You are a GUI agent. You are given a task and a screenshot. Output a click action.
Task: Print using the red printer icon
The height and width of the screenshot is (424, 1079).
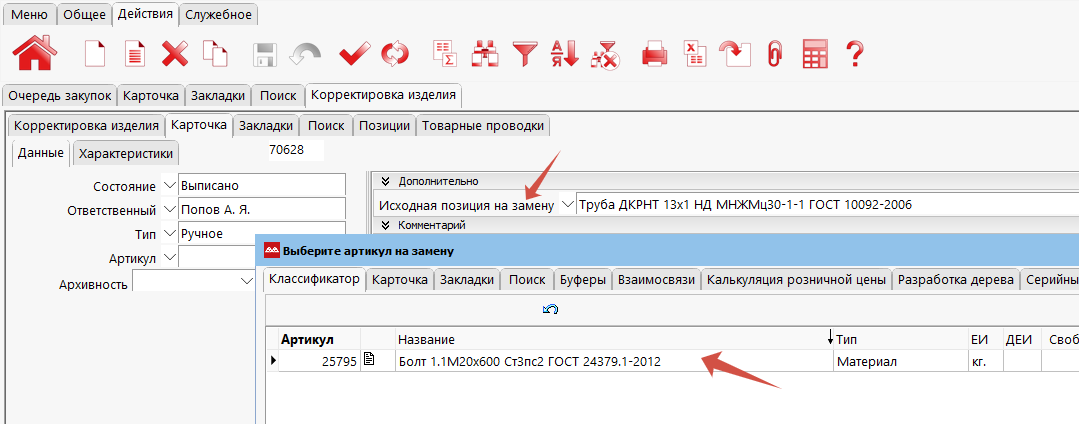tap(654, 54)
